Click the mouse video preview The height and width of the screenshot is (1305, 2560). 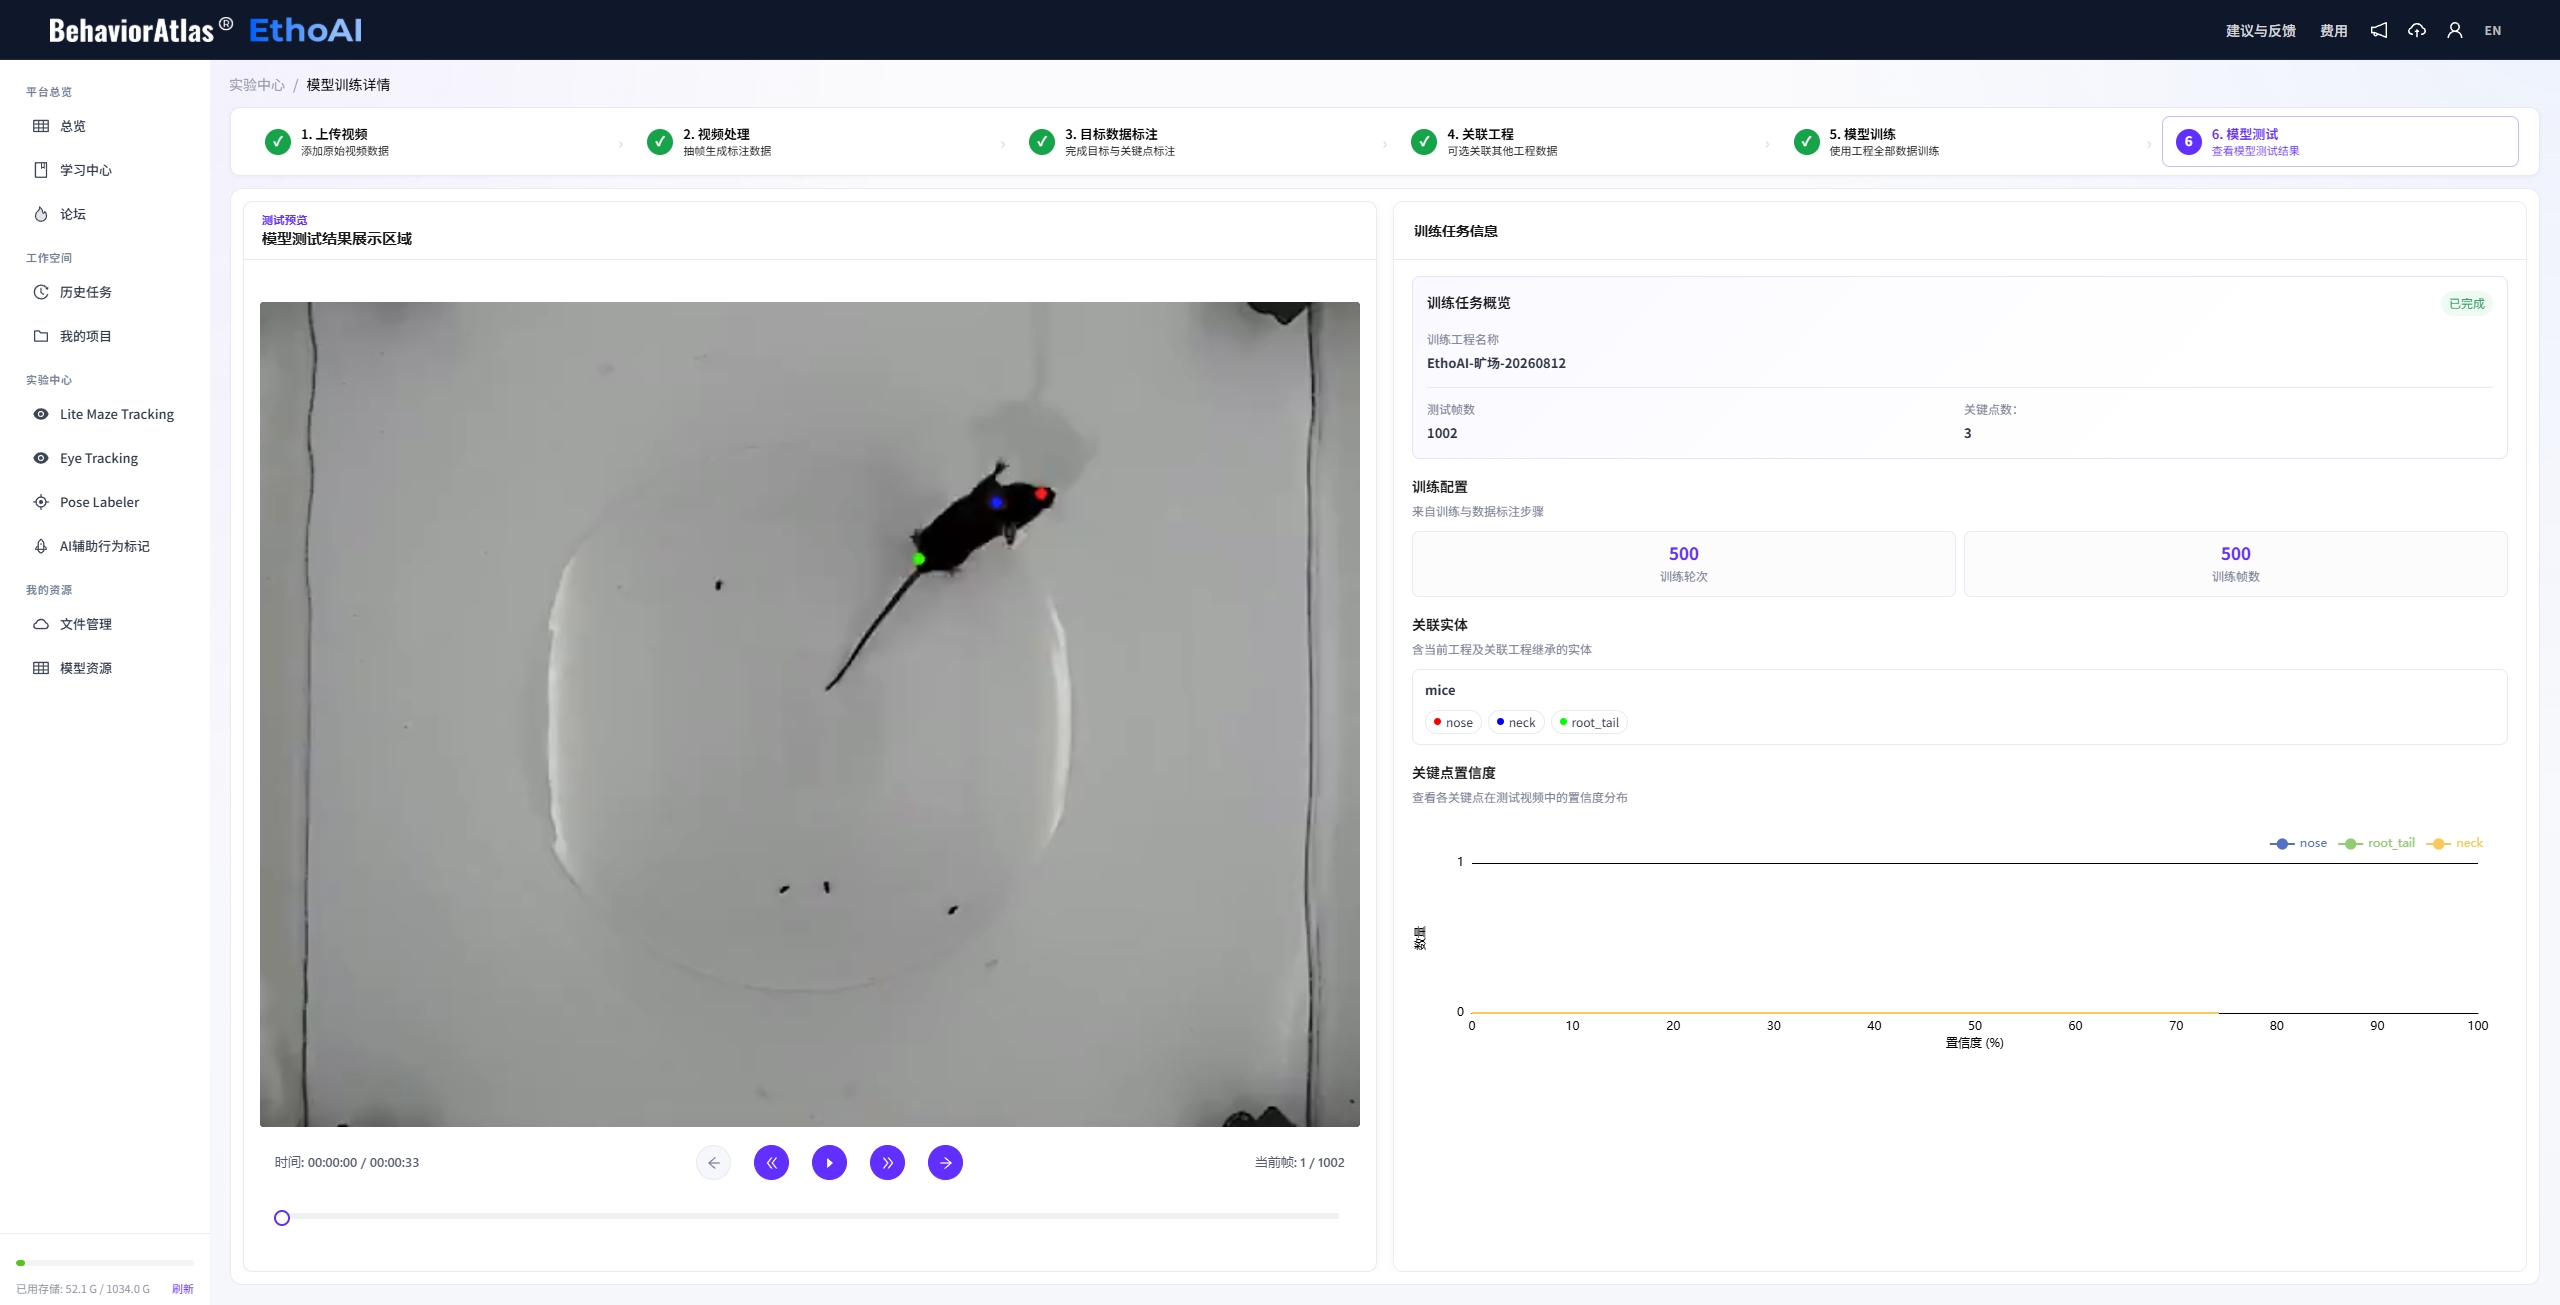point(810,714)
